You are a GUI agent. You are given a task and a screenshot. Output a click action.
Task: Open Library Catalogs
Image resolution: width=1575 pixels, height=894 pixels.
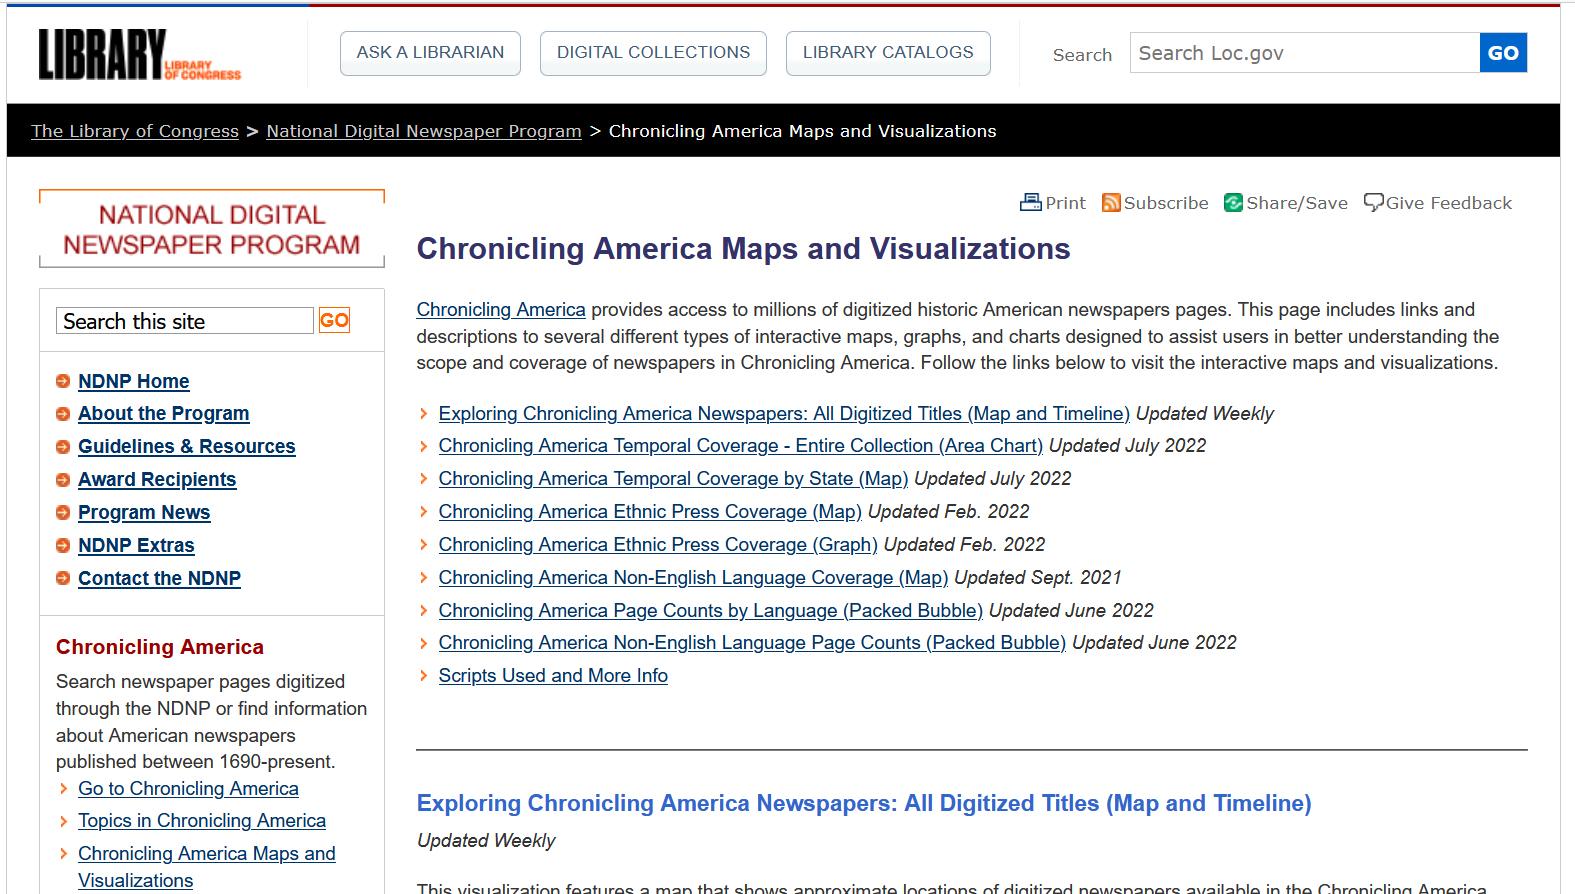point(888,53)
